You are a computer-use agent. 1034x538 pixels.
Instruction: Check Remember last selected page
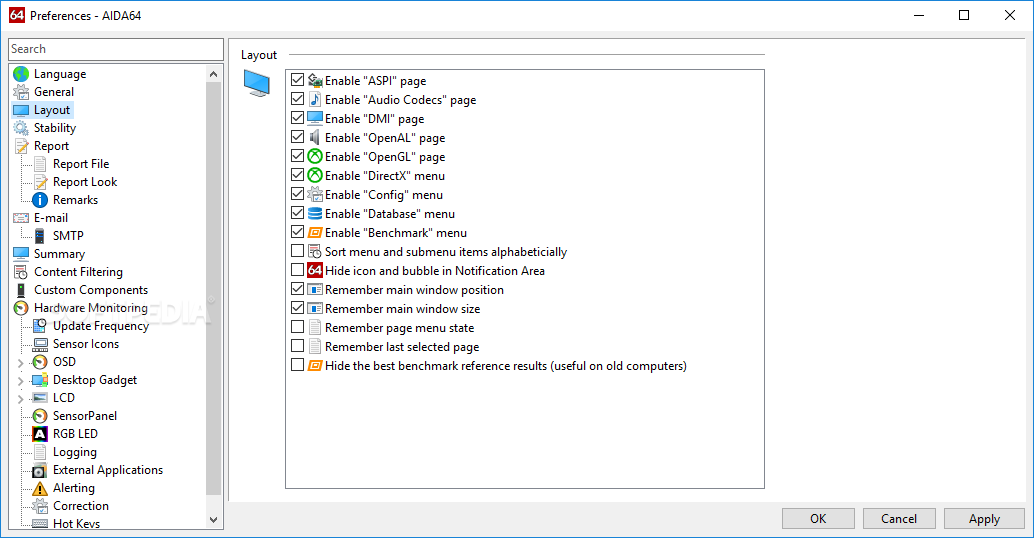point(297,346)
